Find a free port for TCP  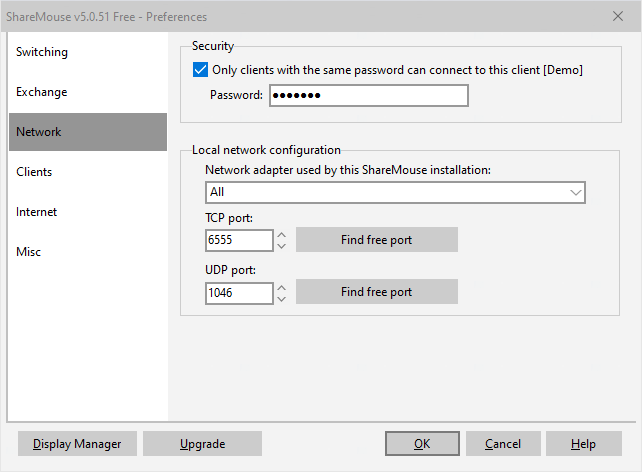point(377,239)
